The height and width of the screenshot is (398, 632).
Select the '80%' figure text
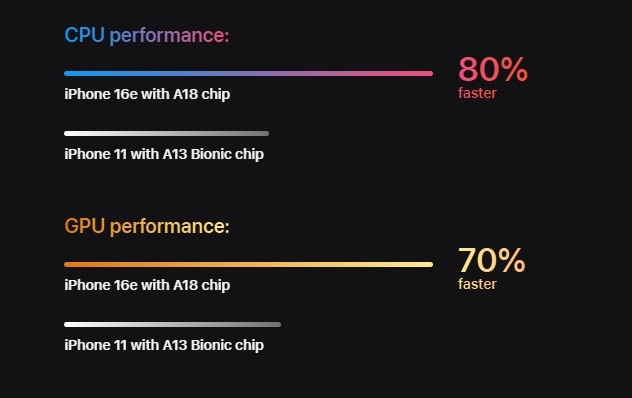(x=493, y=69)
